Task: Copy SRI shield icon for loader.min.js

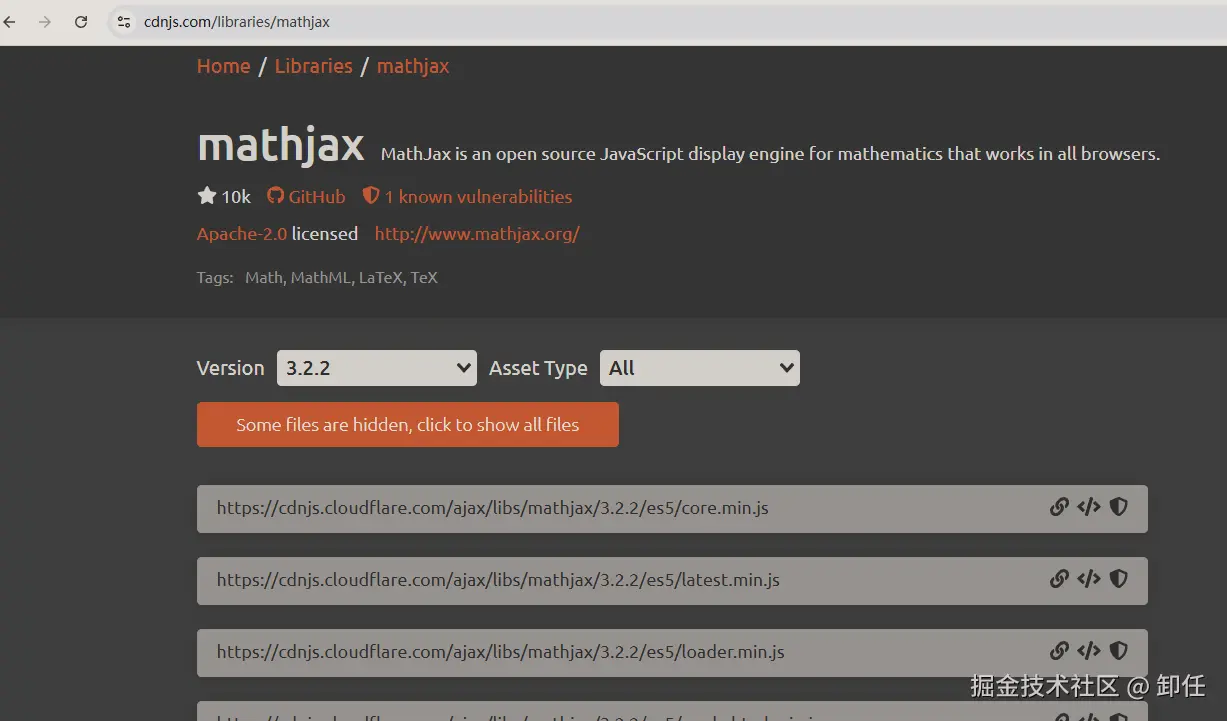Action: coord(1119,651)
